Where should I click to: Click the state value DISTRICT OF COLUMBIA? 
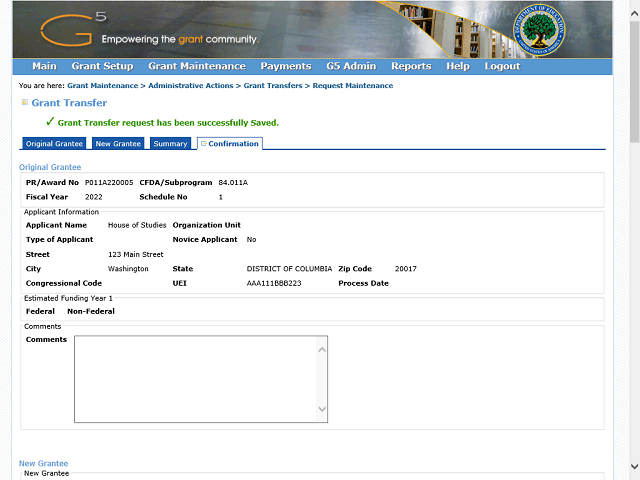tap(289, 269)
